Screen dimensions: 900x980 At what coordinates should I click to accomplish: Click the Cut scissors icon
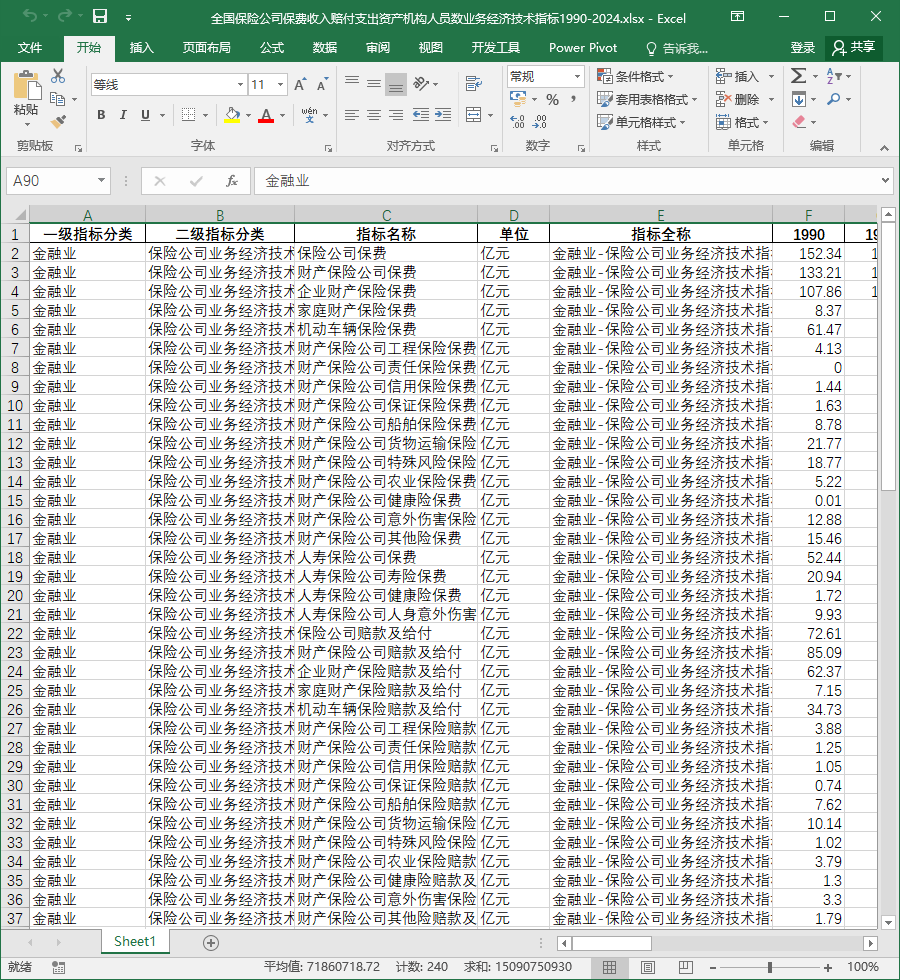(58, 76)
